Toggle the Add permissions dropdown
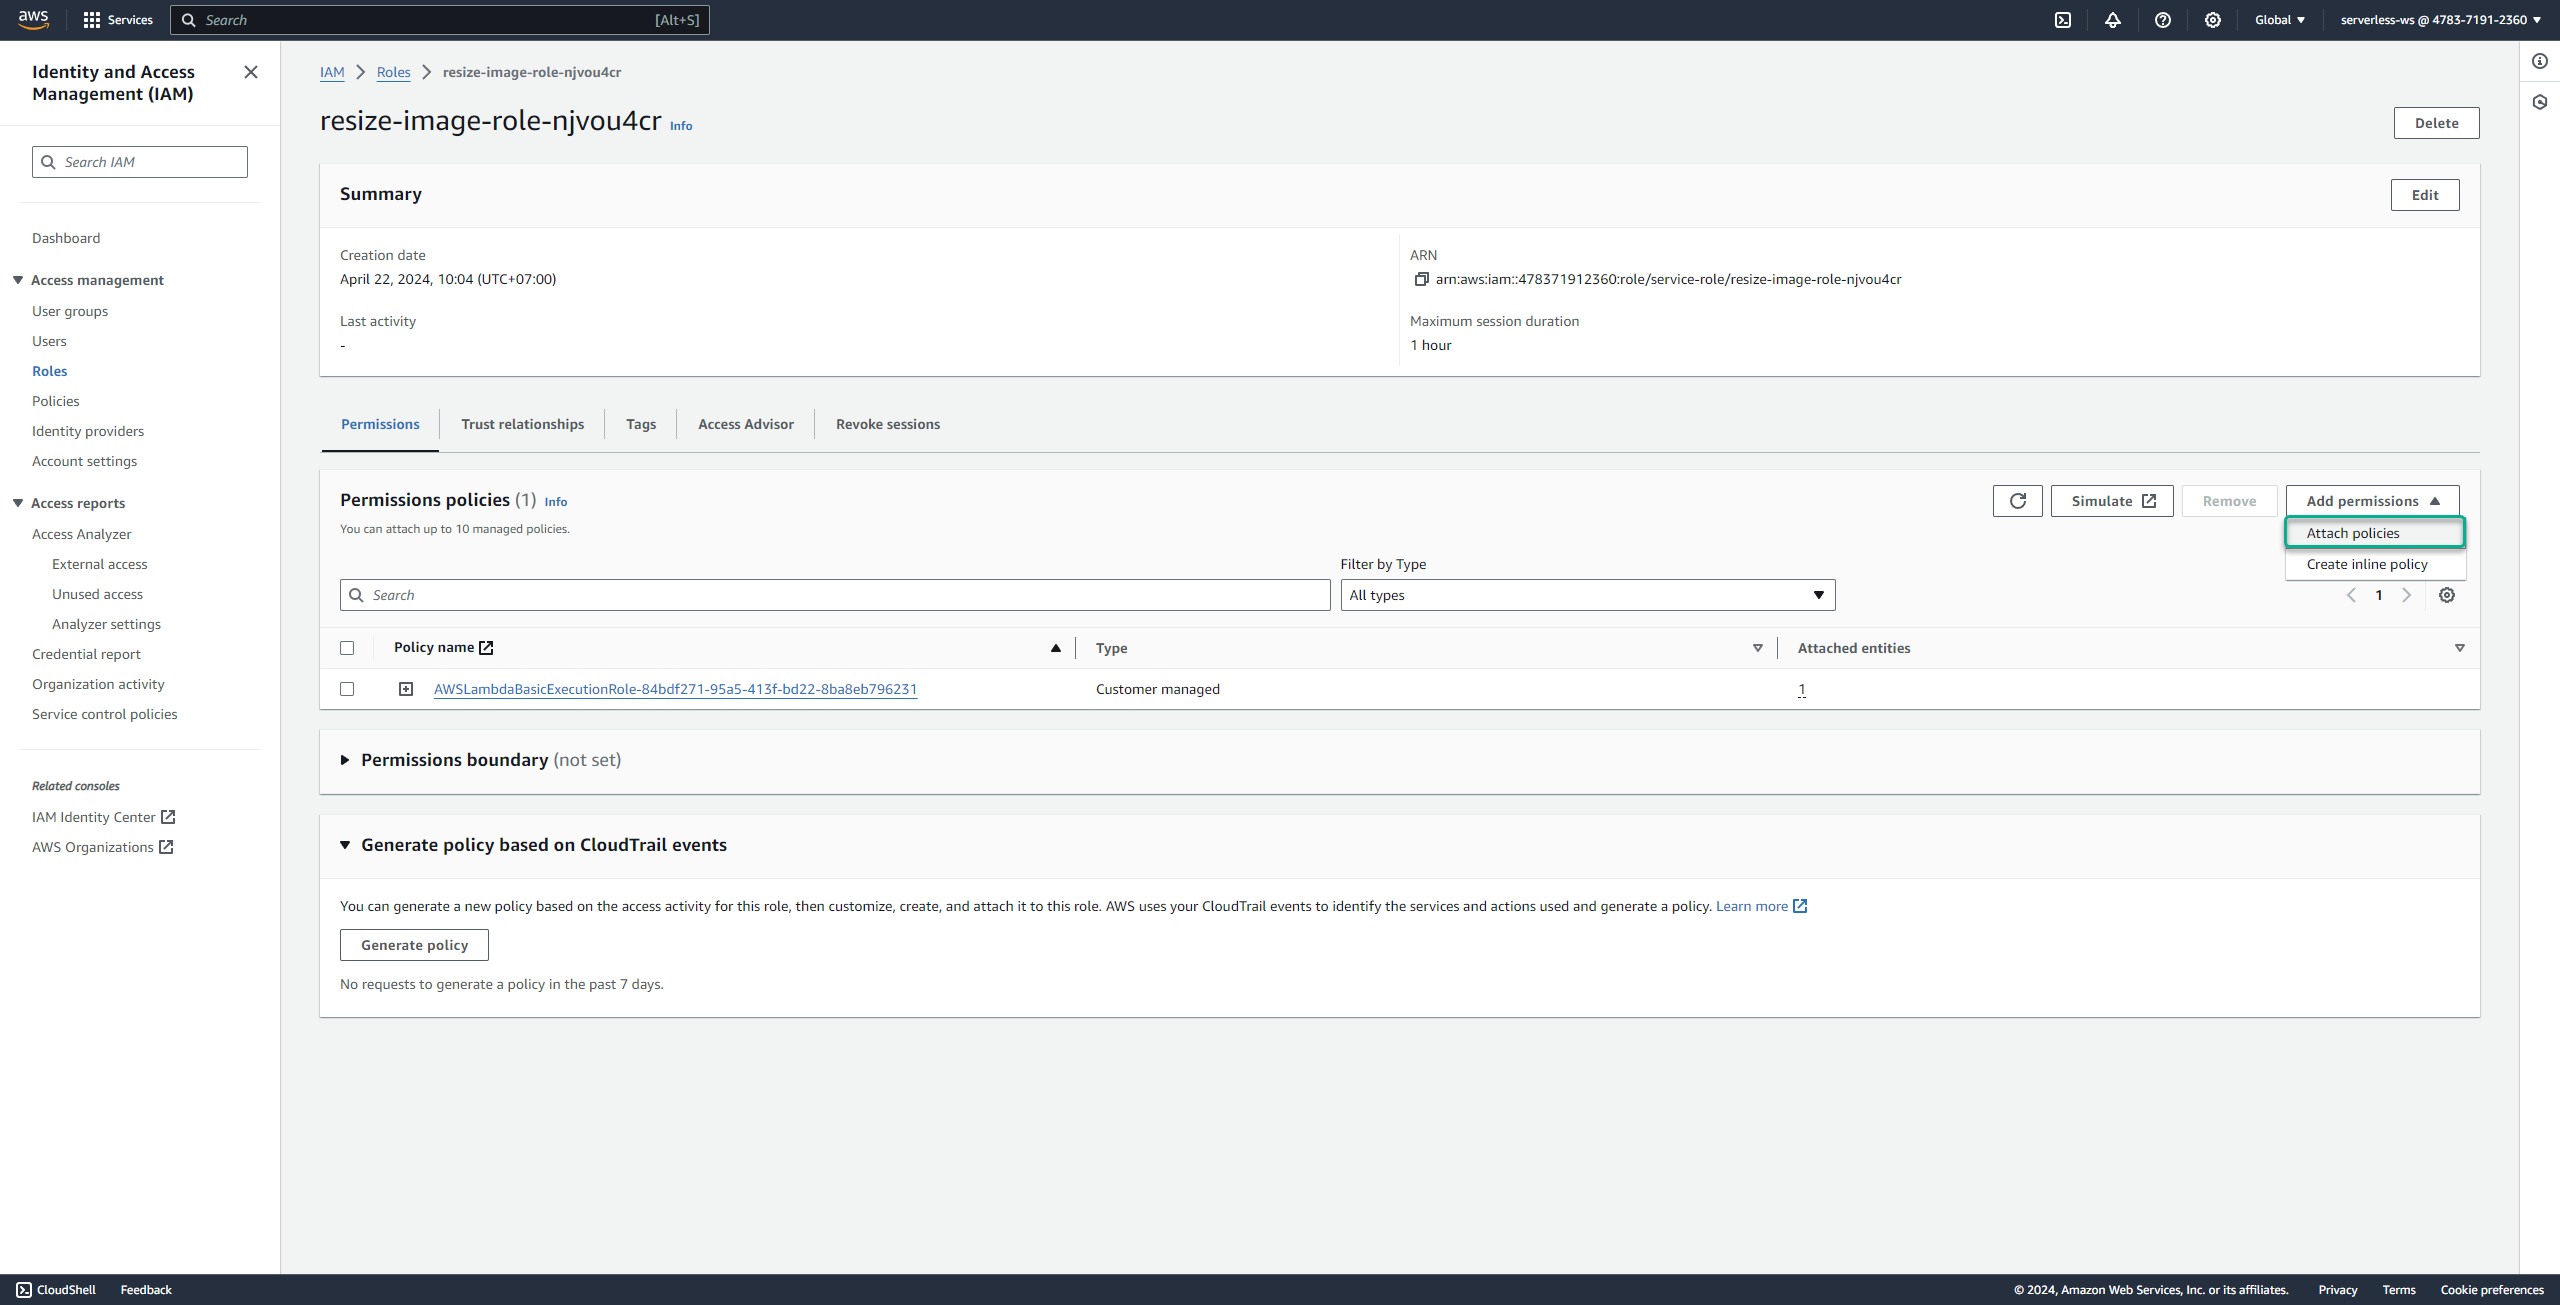Image resolution: width=2560 pixels, height=1305 pixels. 2372,501
